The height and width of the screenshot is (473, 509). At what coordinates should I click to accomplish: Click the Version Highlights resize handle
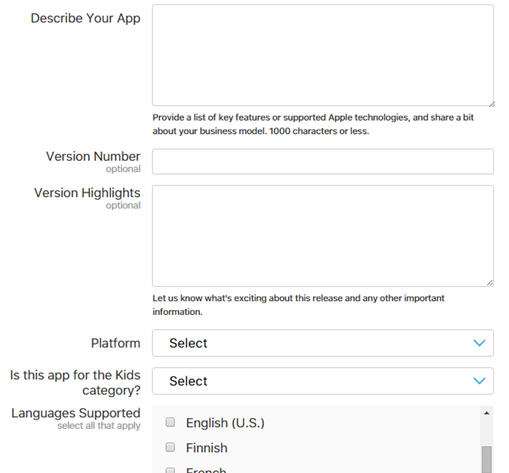(490, 283)
